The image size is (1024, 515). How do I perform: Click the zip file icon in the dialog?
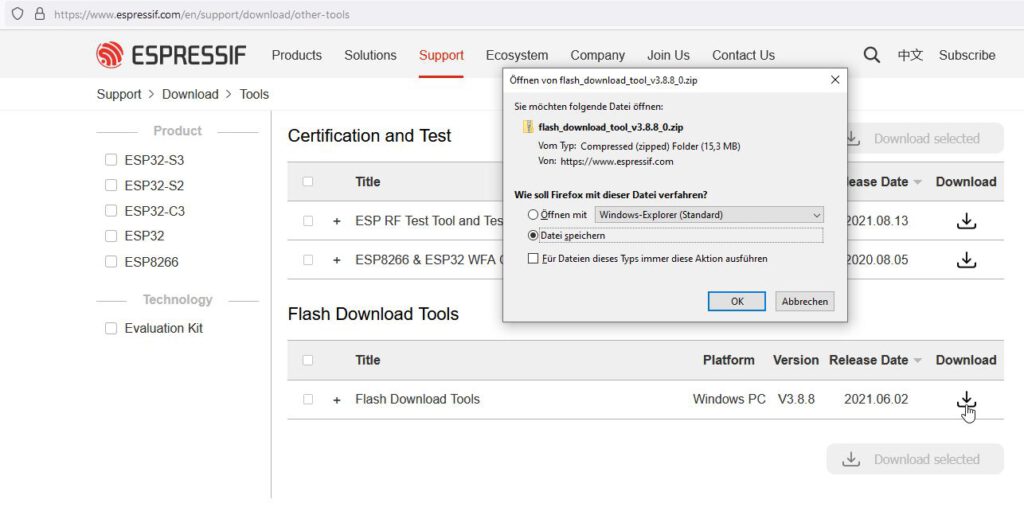pos(528,127)
